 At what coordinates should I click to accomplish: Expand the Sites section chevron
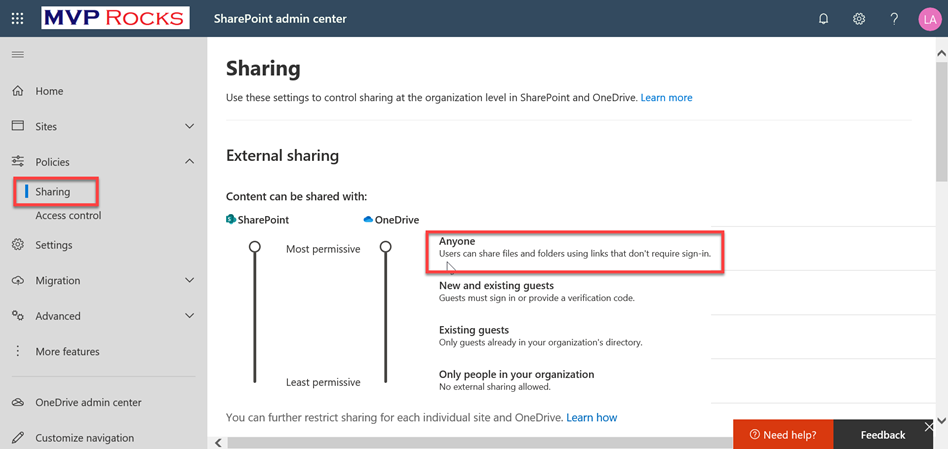pos(190,127)
